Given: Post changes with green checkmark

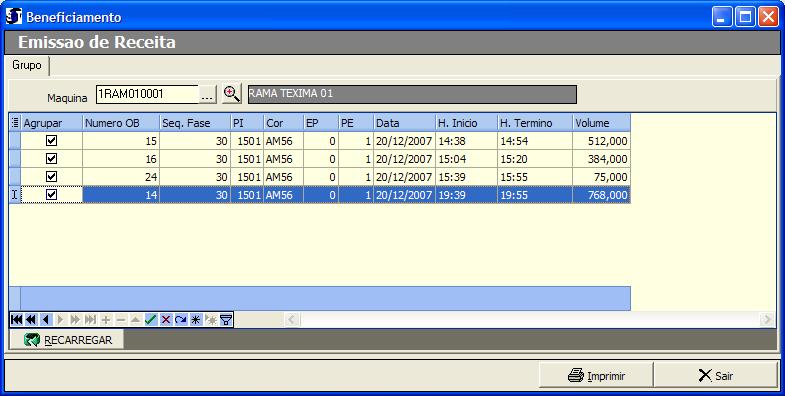Looking at the screenshot, I should tap(151, 320).
